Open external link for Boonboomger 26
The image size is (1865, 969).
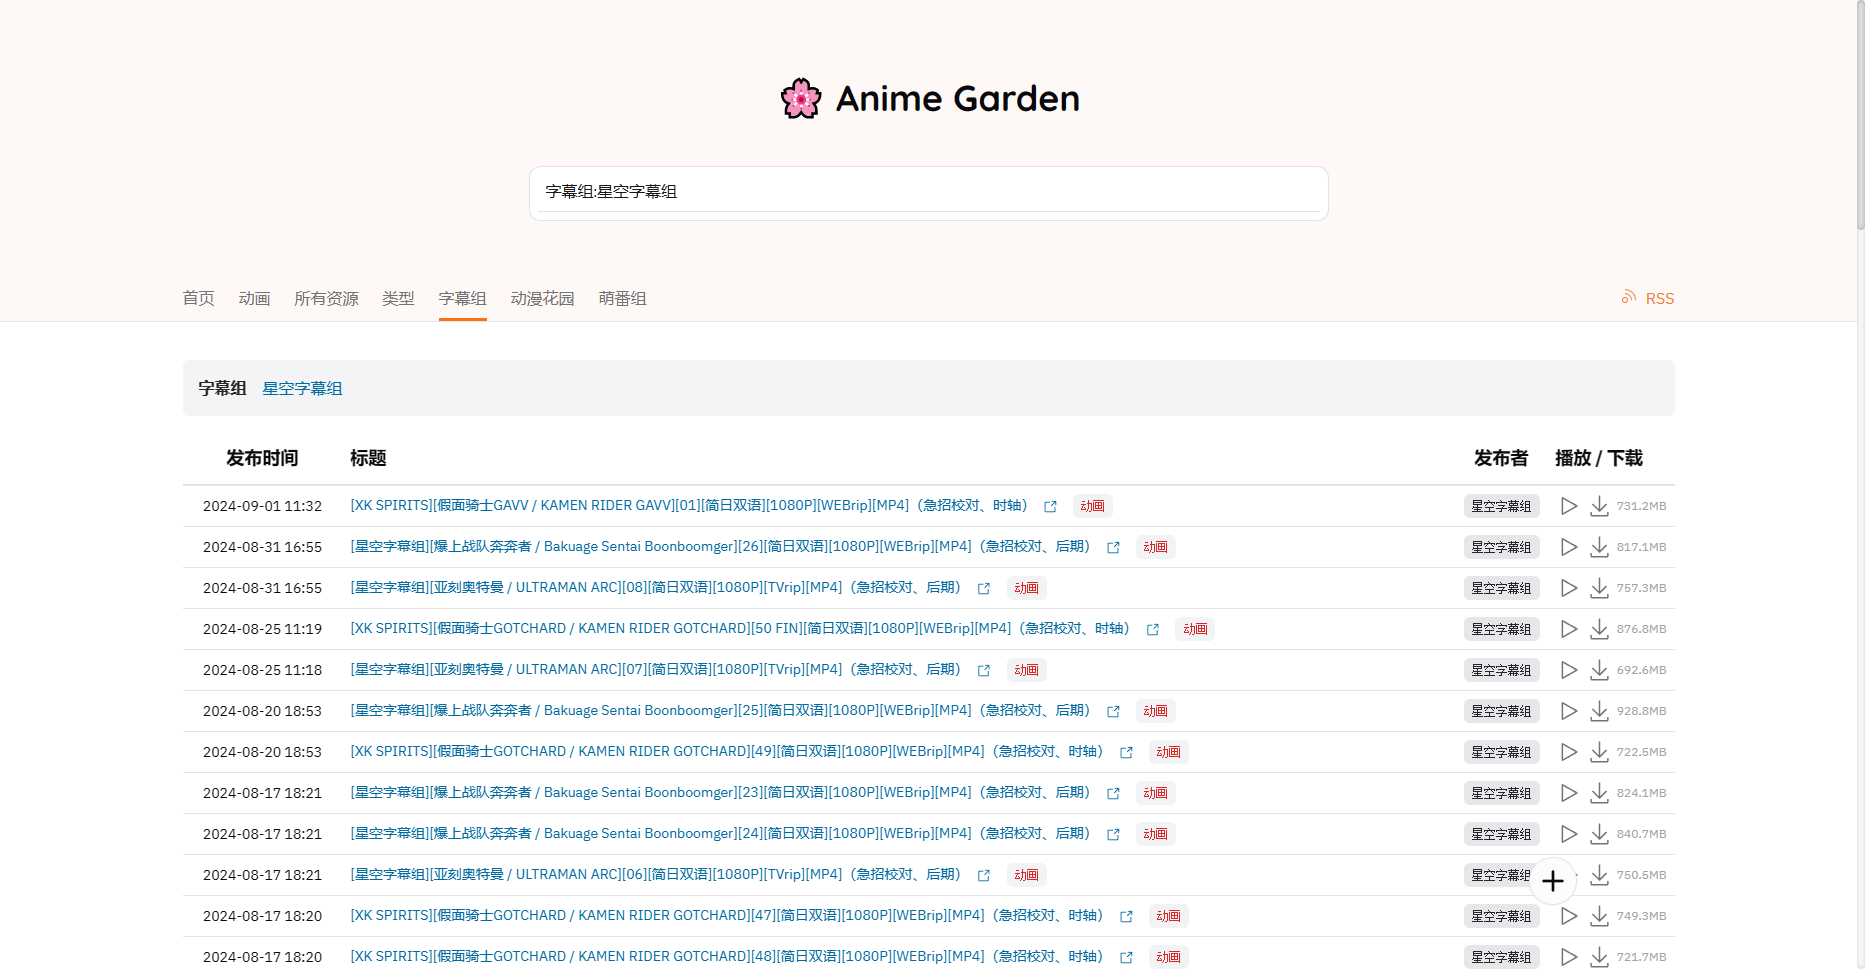coord(1113,548)
